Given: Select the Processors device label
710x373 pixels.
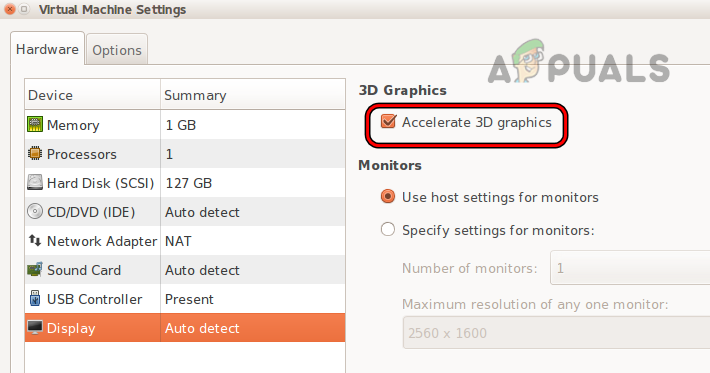Looking at the screenshot, I should point(82,154).
